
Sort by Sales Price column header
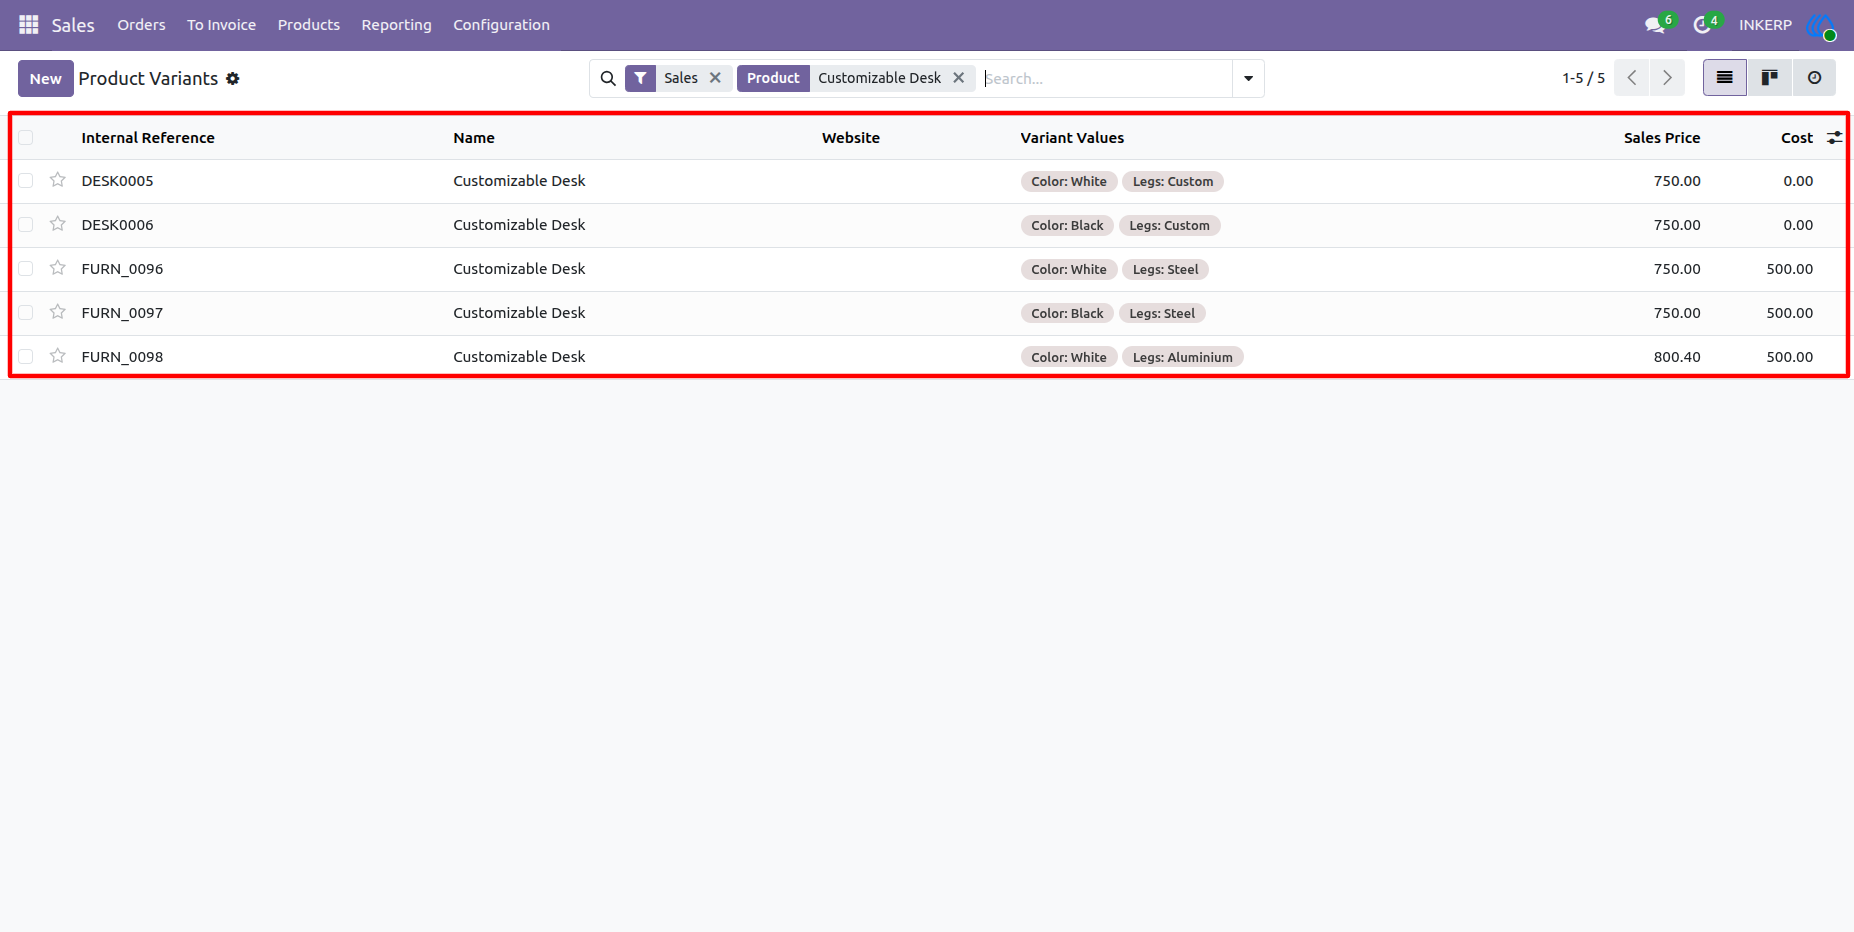tap(1662, 138)
